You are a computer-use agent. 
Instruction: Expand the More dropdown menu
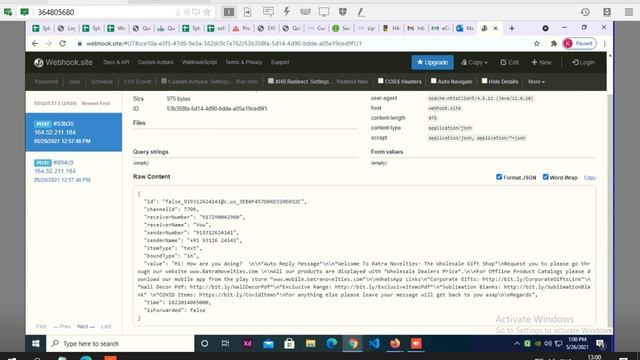536,82
